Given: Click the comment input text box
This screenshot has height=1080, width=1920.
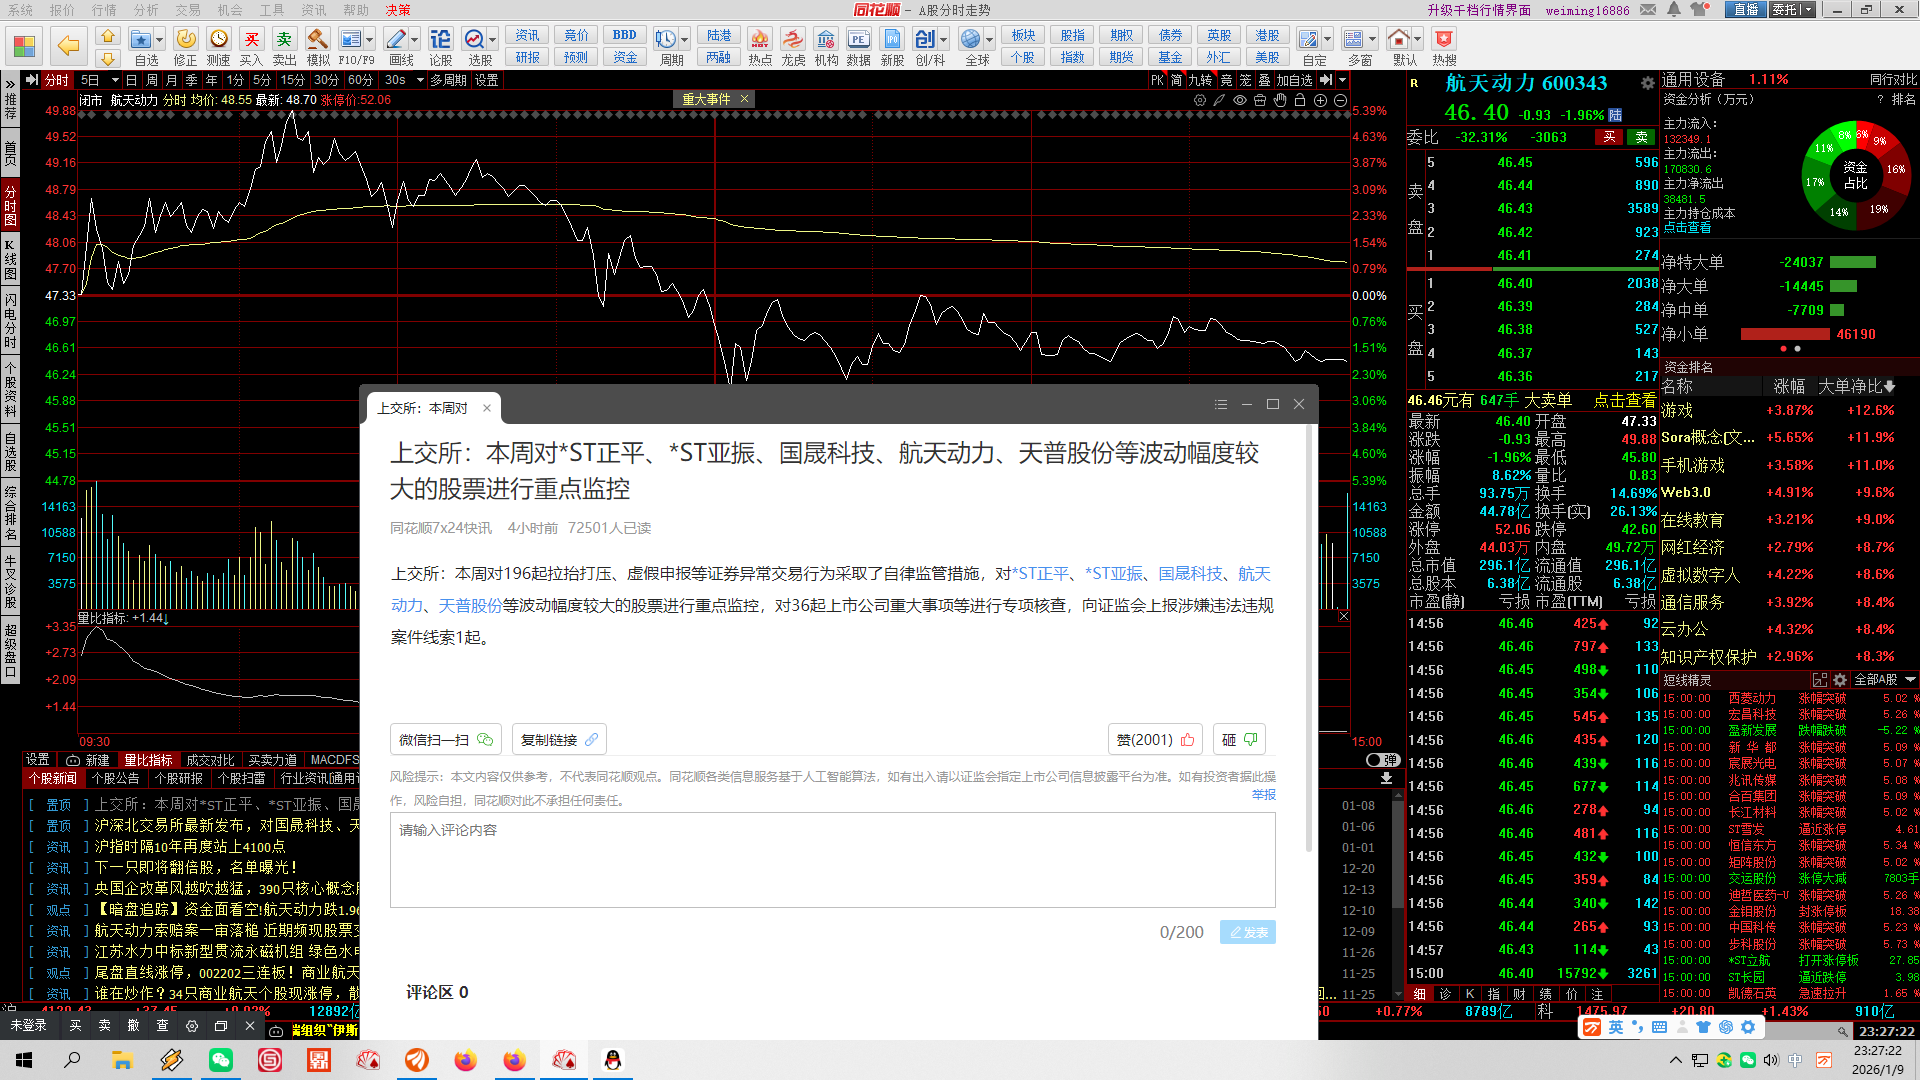Looking at the screenshot, I should point(832,860).
